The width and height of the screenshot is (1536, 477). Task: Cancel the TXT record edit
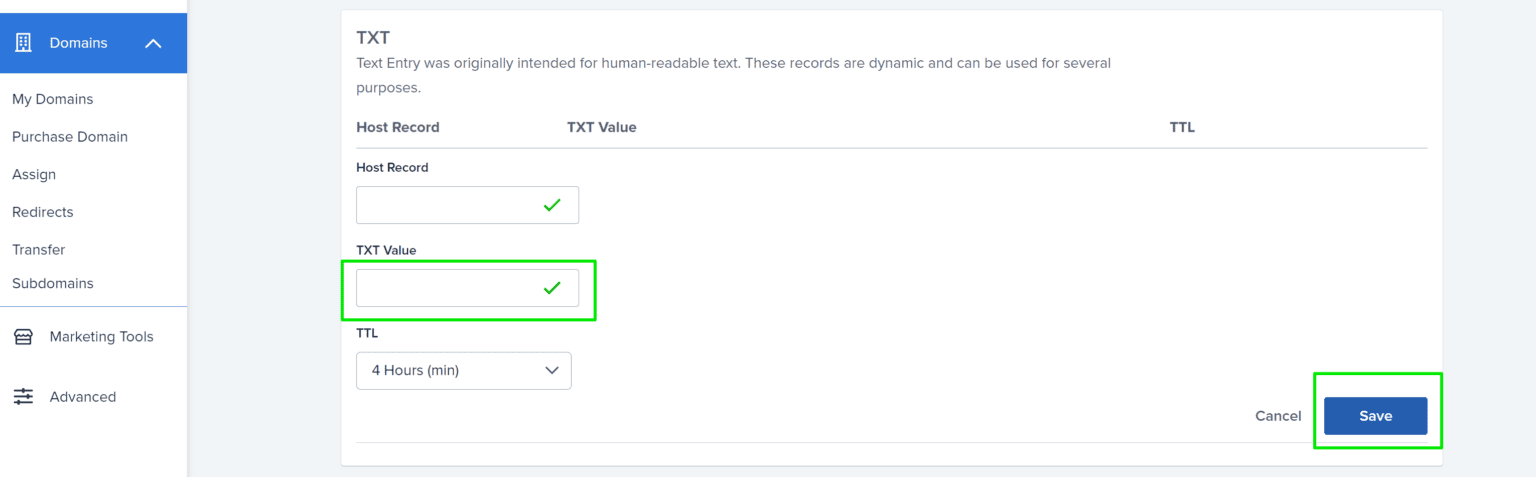pyautogui.click(x=1278, y=416)
